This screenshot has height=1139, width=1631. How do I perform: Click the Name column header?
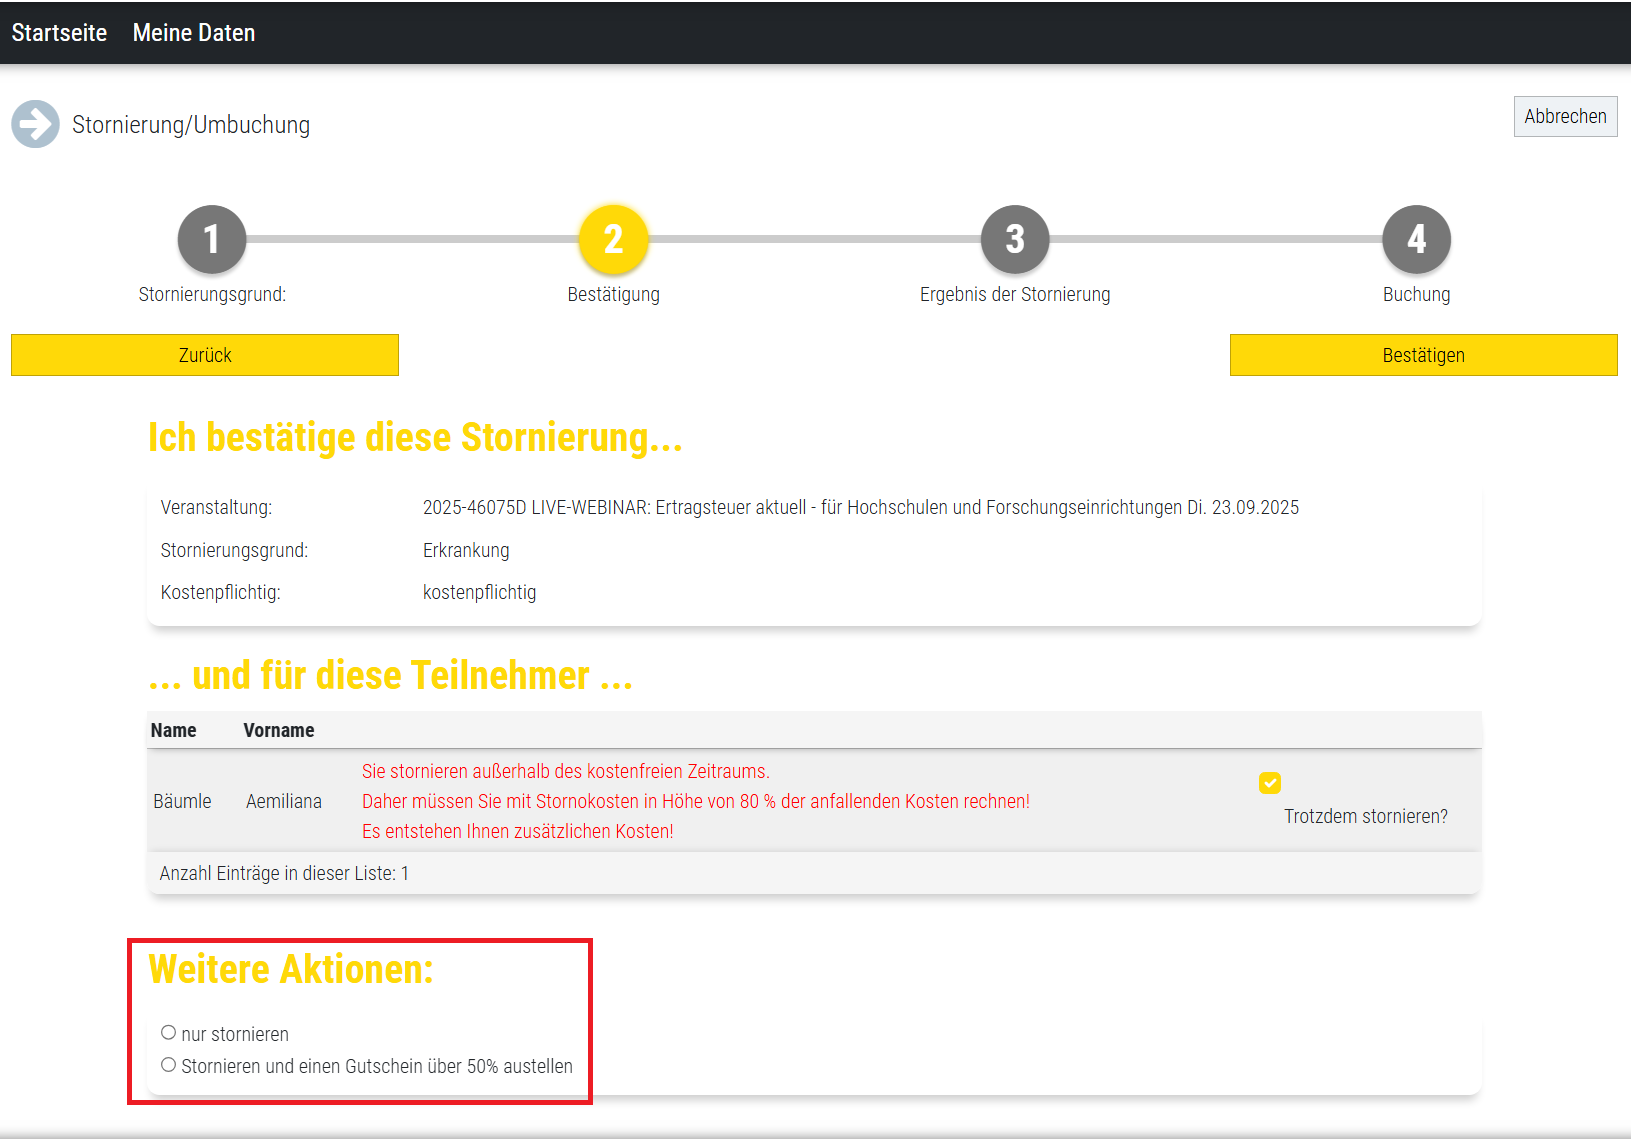[x=173, y=730]
